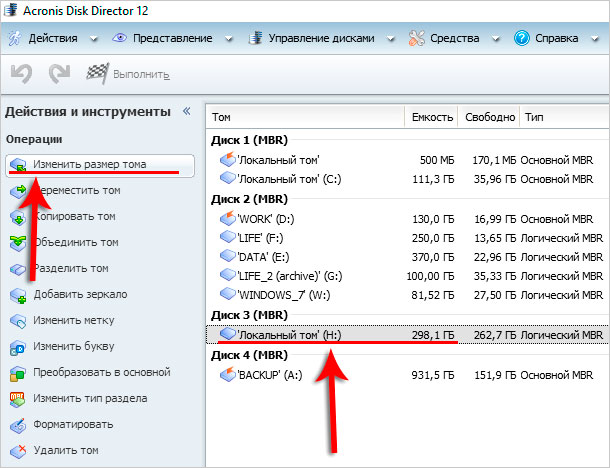This screenshot has width=610, height=468.
Task: Click the Redo arrow icon
Action: click(x=60, y=74)
